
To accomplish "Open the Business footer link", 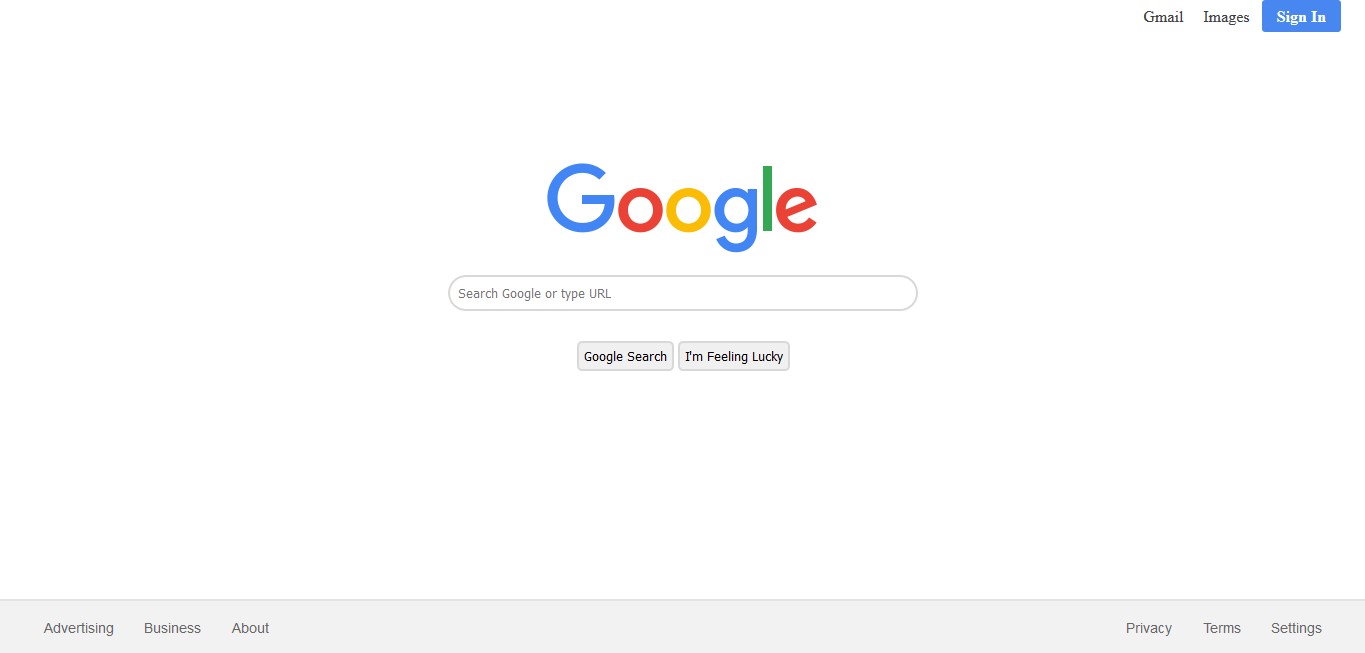I will click(172, 628).
